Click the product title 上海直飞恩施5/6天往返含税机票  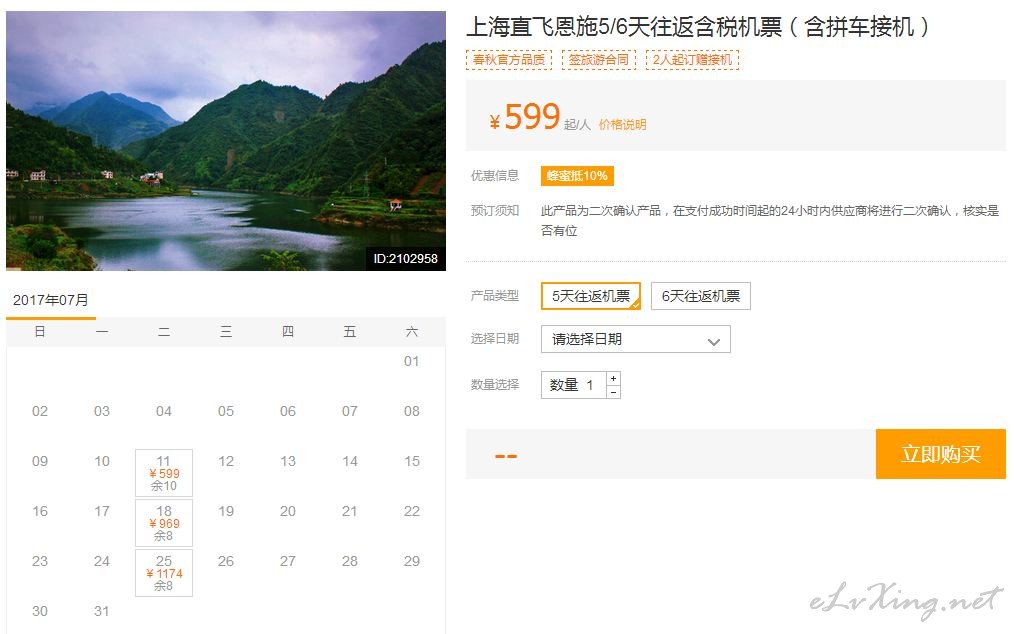pos(697,27)
